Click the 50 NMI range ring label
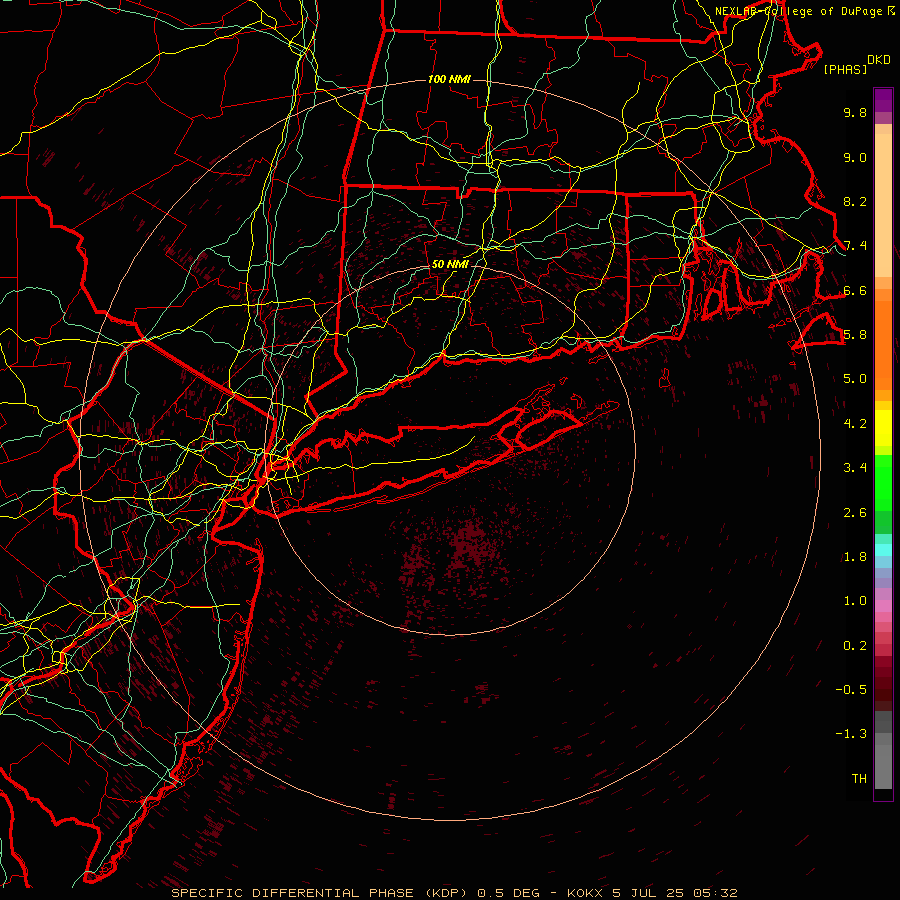The width and height of the screenshot is (900, 900). [450, 264]
